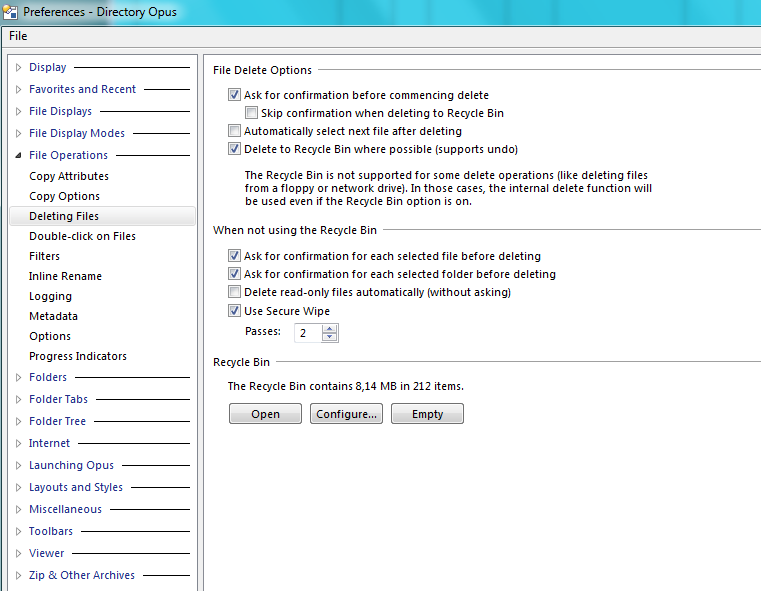Screen dimensions: 761x591
Task: Select the Miscellaneous heading
Action: (x=66, y=509)
